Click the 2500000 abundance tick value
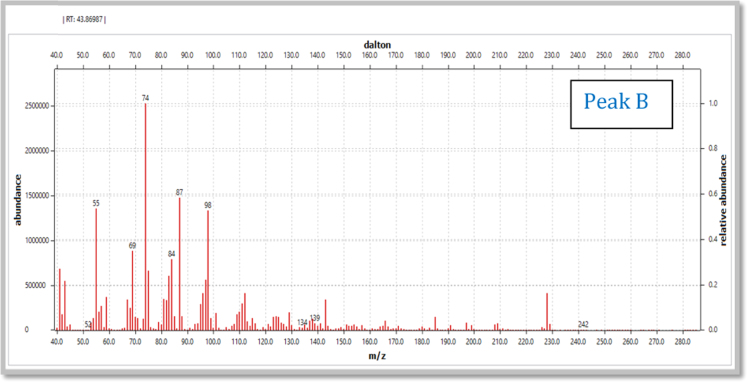 [38, 105]
